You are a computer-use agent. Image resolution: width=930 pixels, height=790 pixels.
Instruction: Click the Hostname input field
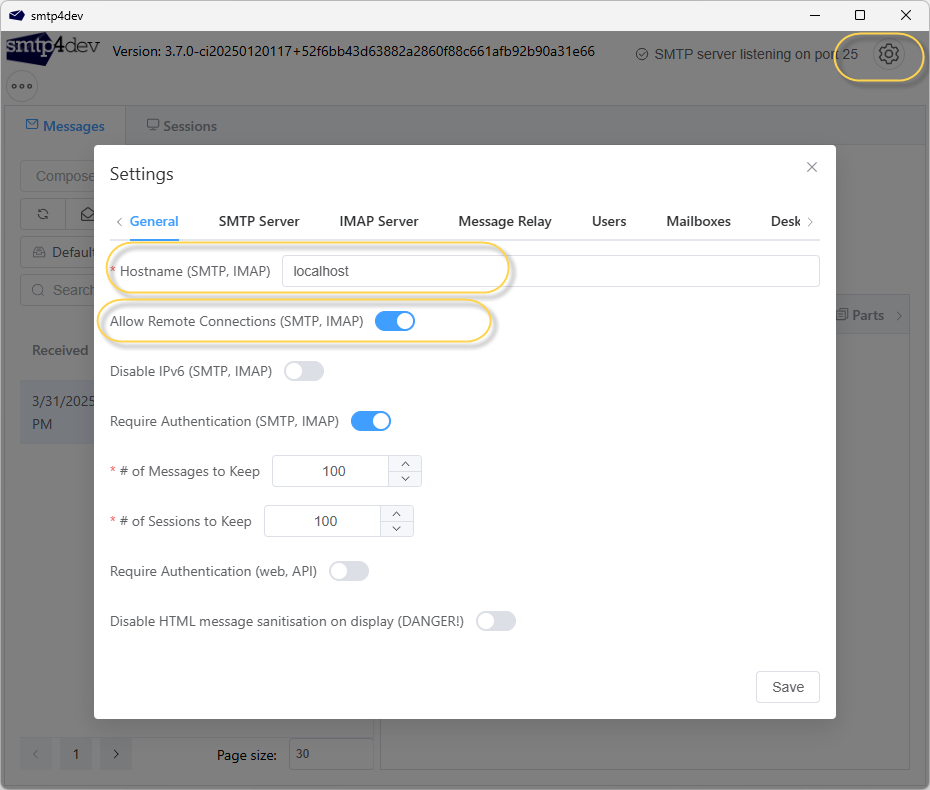click(x=550, y=271)
